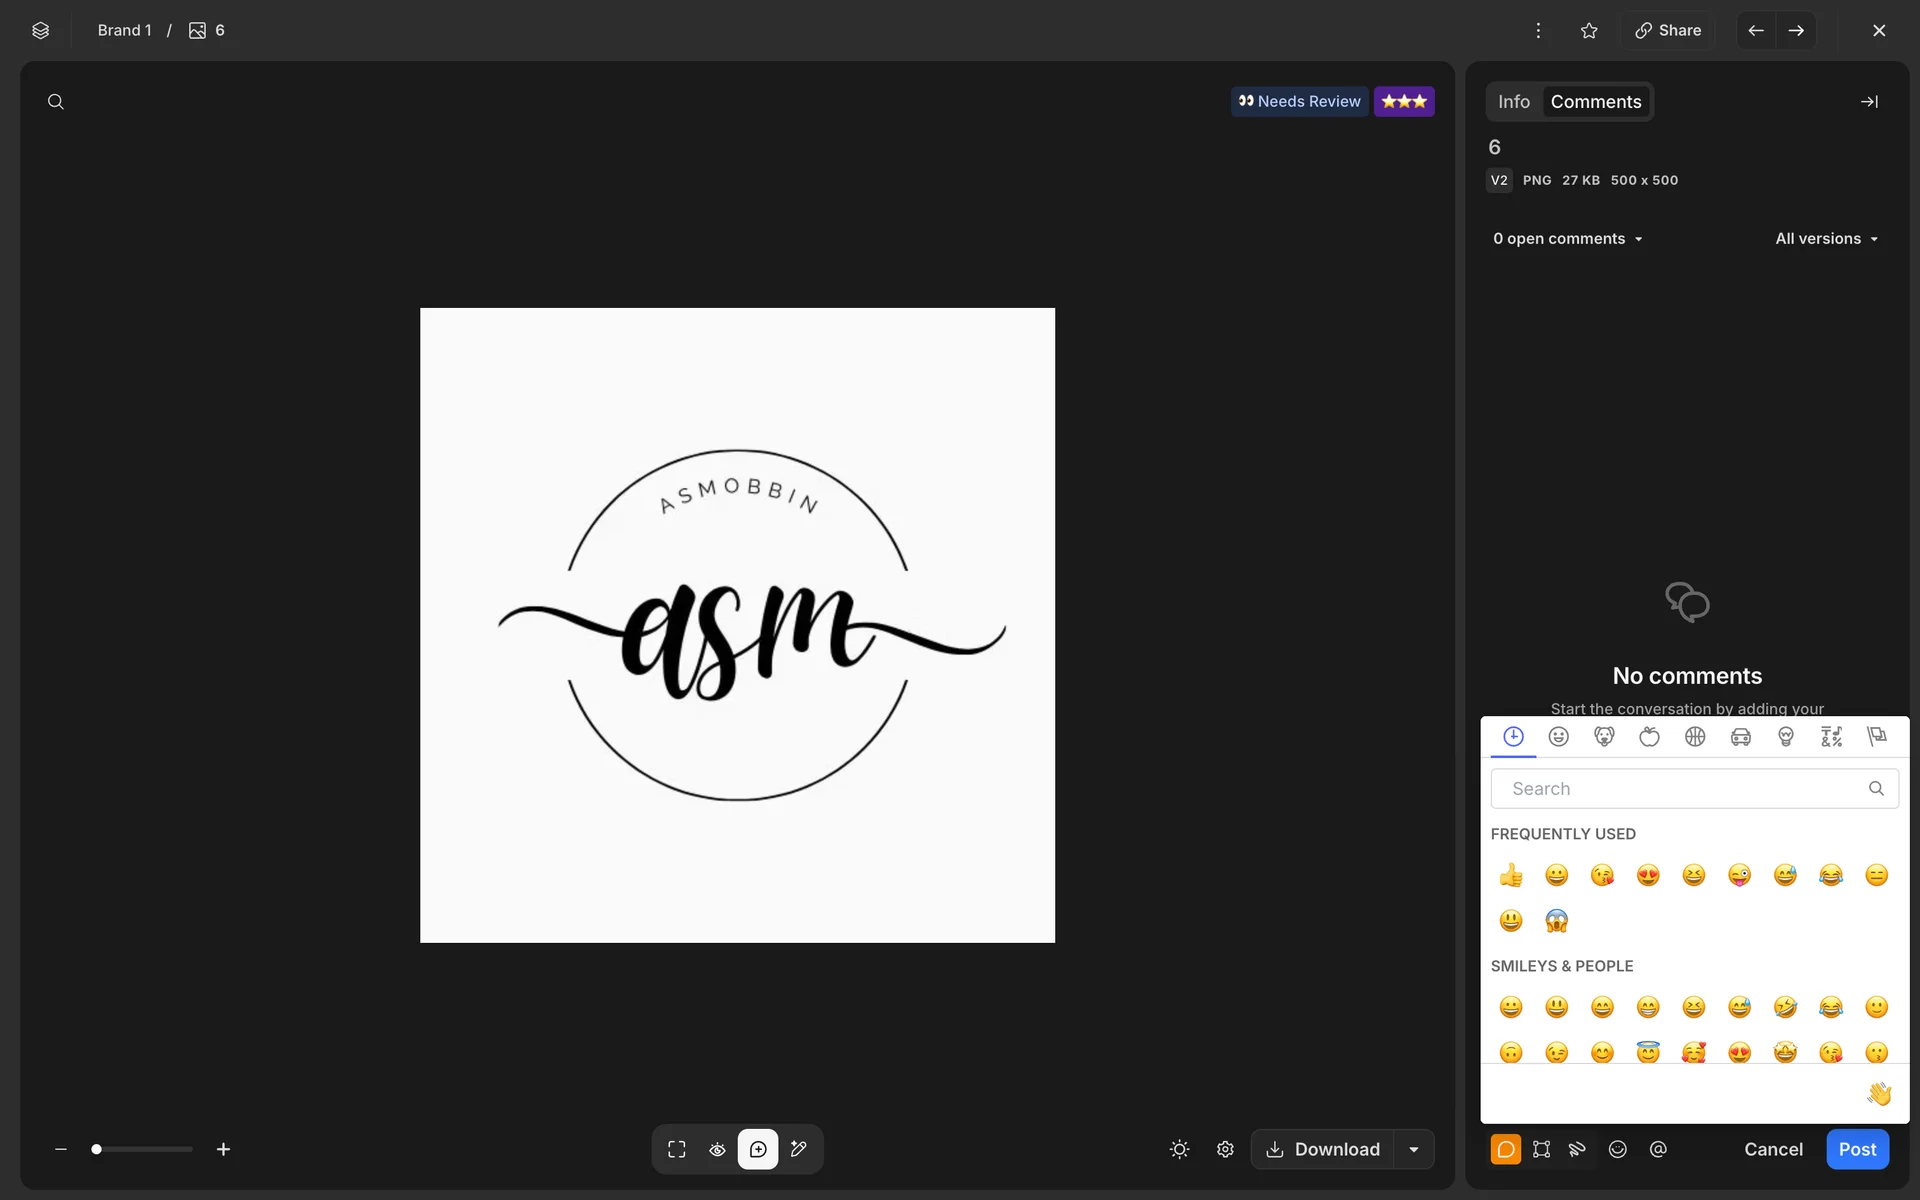Click the @ mention icon

click(1658, 1149)
